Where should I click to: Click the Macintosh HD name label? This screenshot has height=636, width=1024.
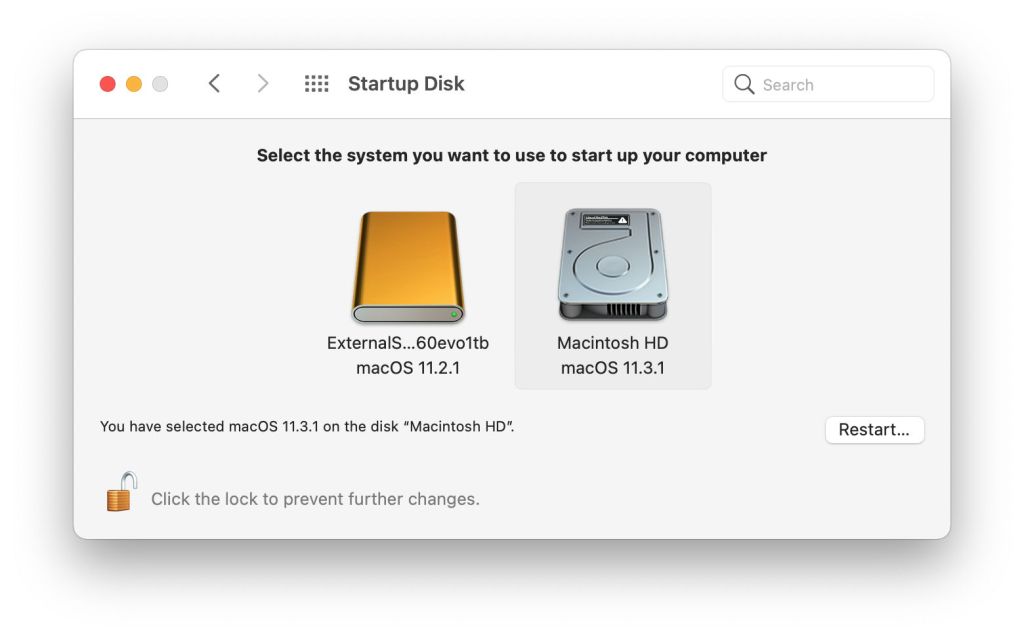[x=612, y=343]
